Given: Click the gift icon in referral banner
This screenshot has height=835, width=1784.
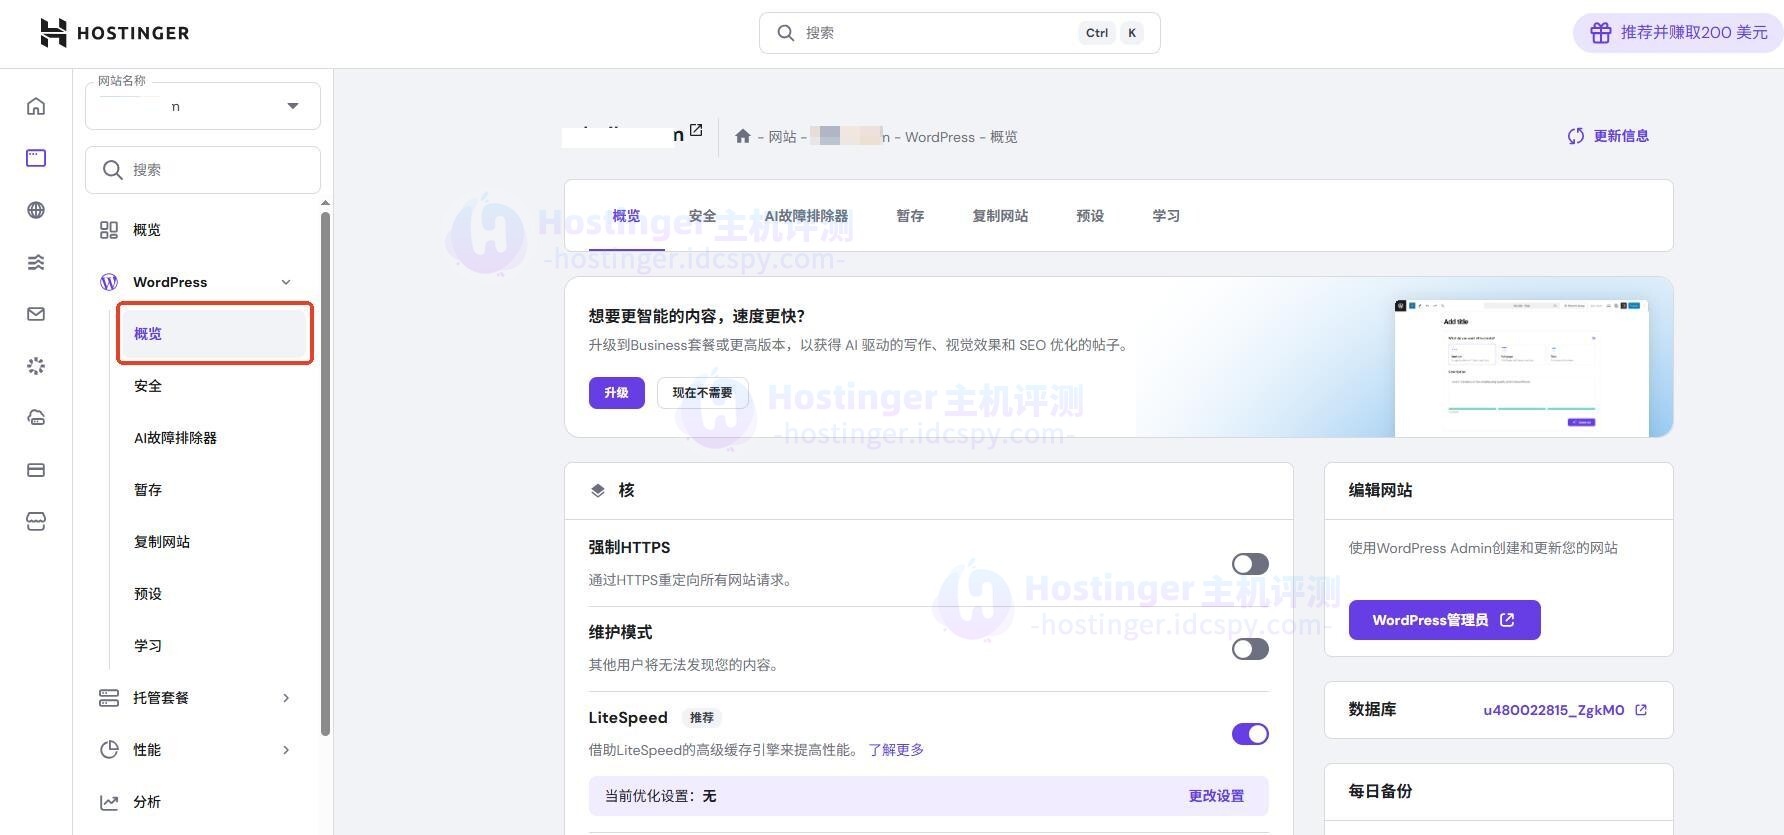Looking at the screenshot, I should point(1601,33).
